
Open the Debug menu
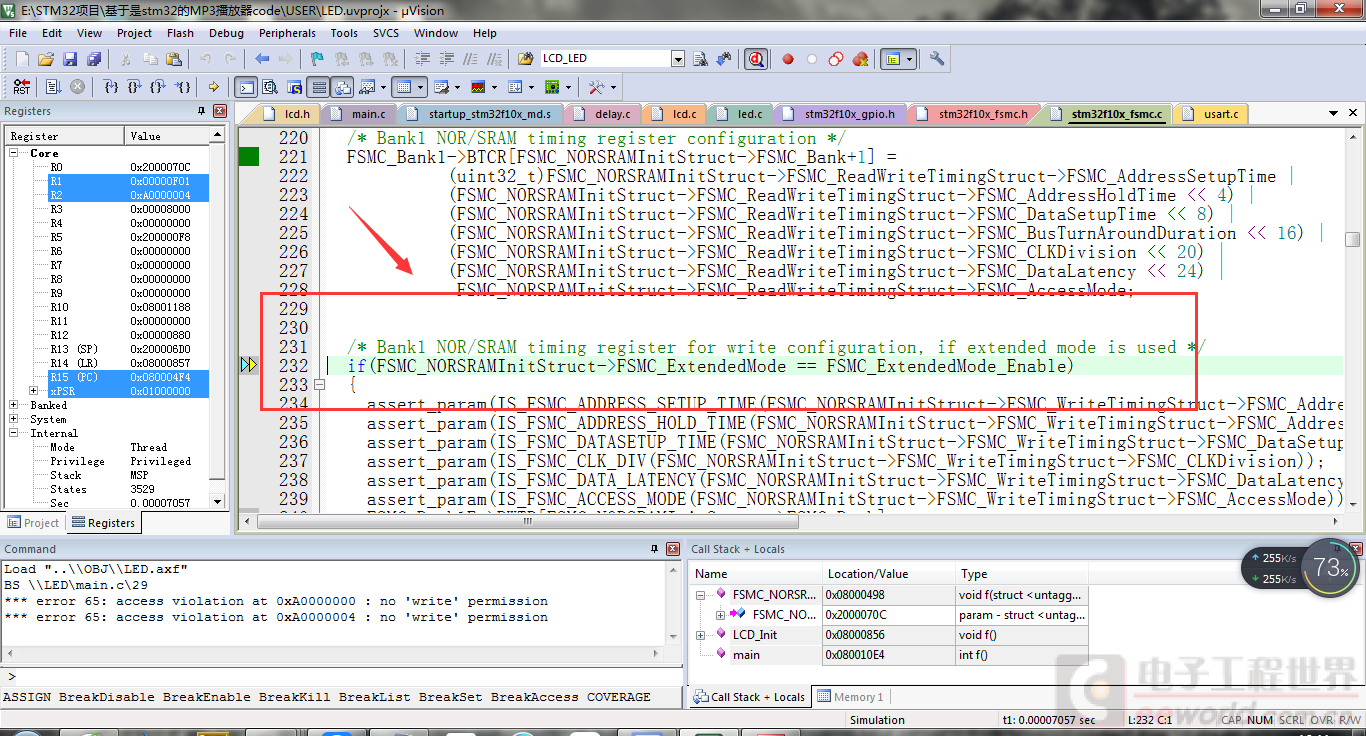click(226, 33)
